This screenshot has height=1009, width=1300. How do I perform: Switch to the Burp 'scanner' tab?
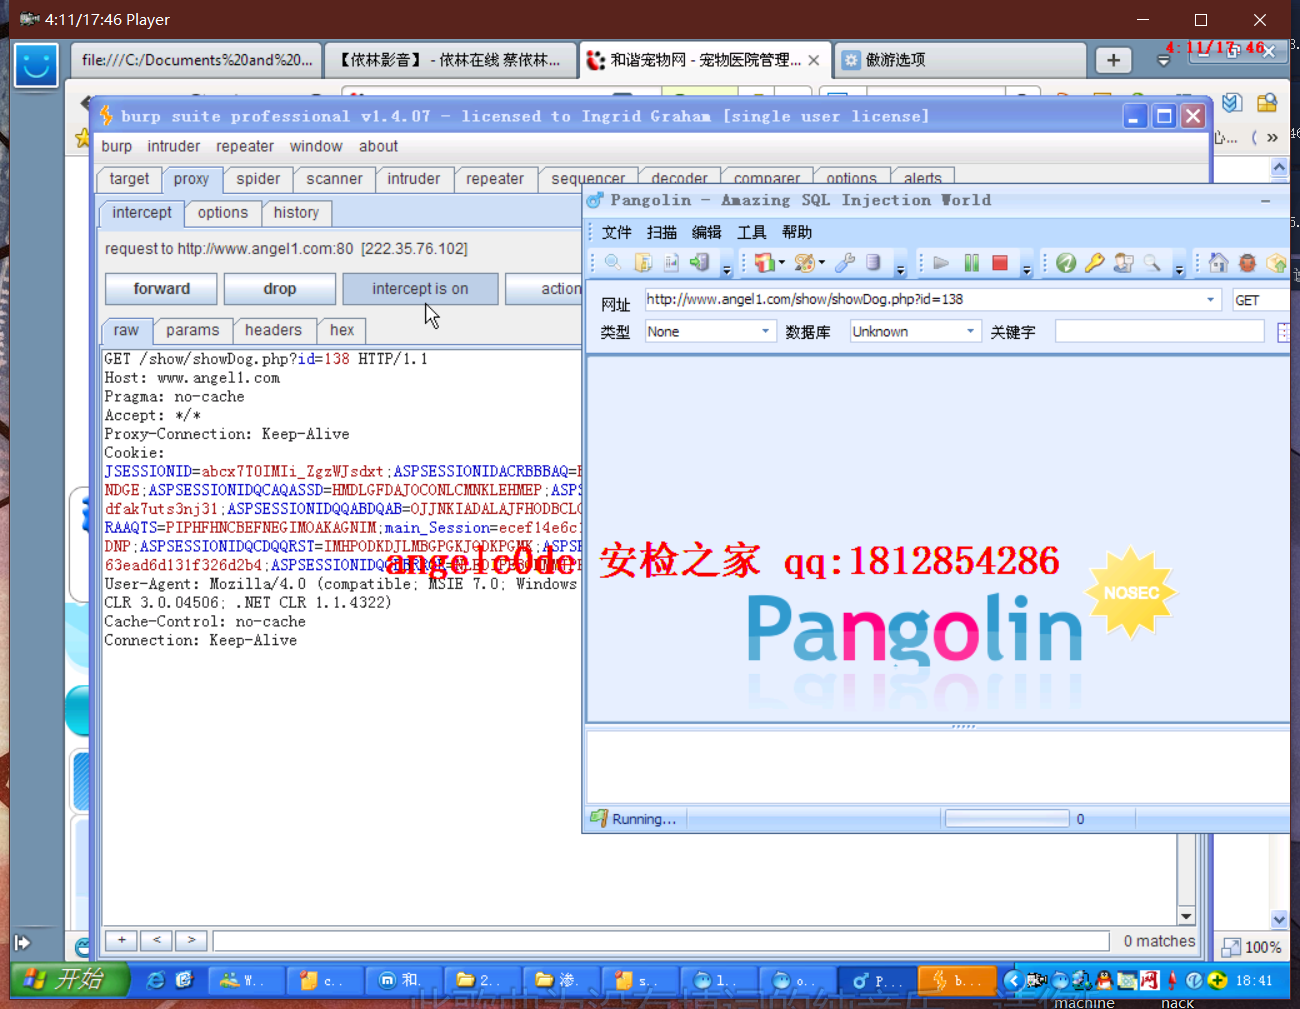pyautogui.click(x=334, y=179)
